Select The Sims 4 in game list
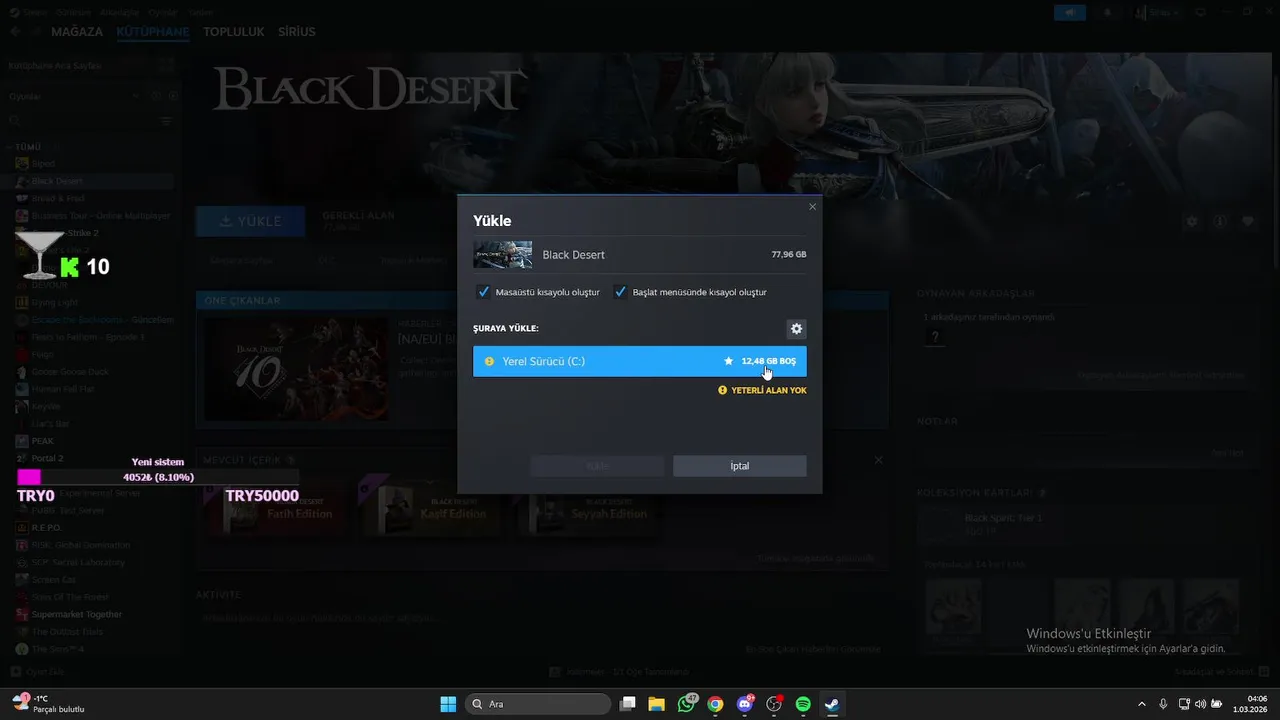1280x720 pixels. point(58,649)
